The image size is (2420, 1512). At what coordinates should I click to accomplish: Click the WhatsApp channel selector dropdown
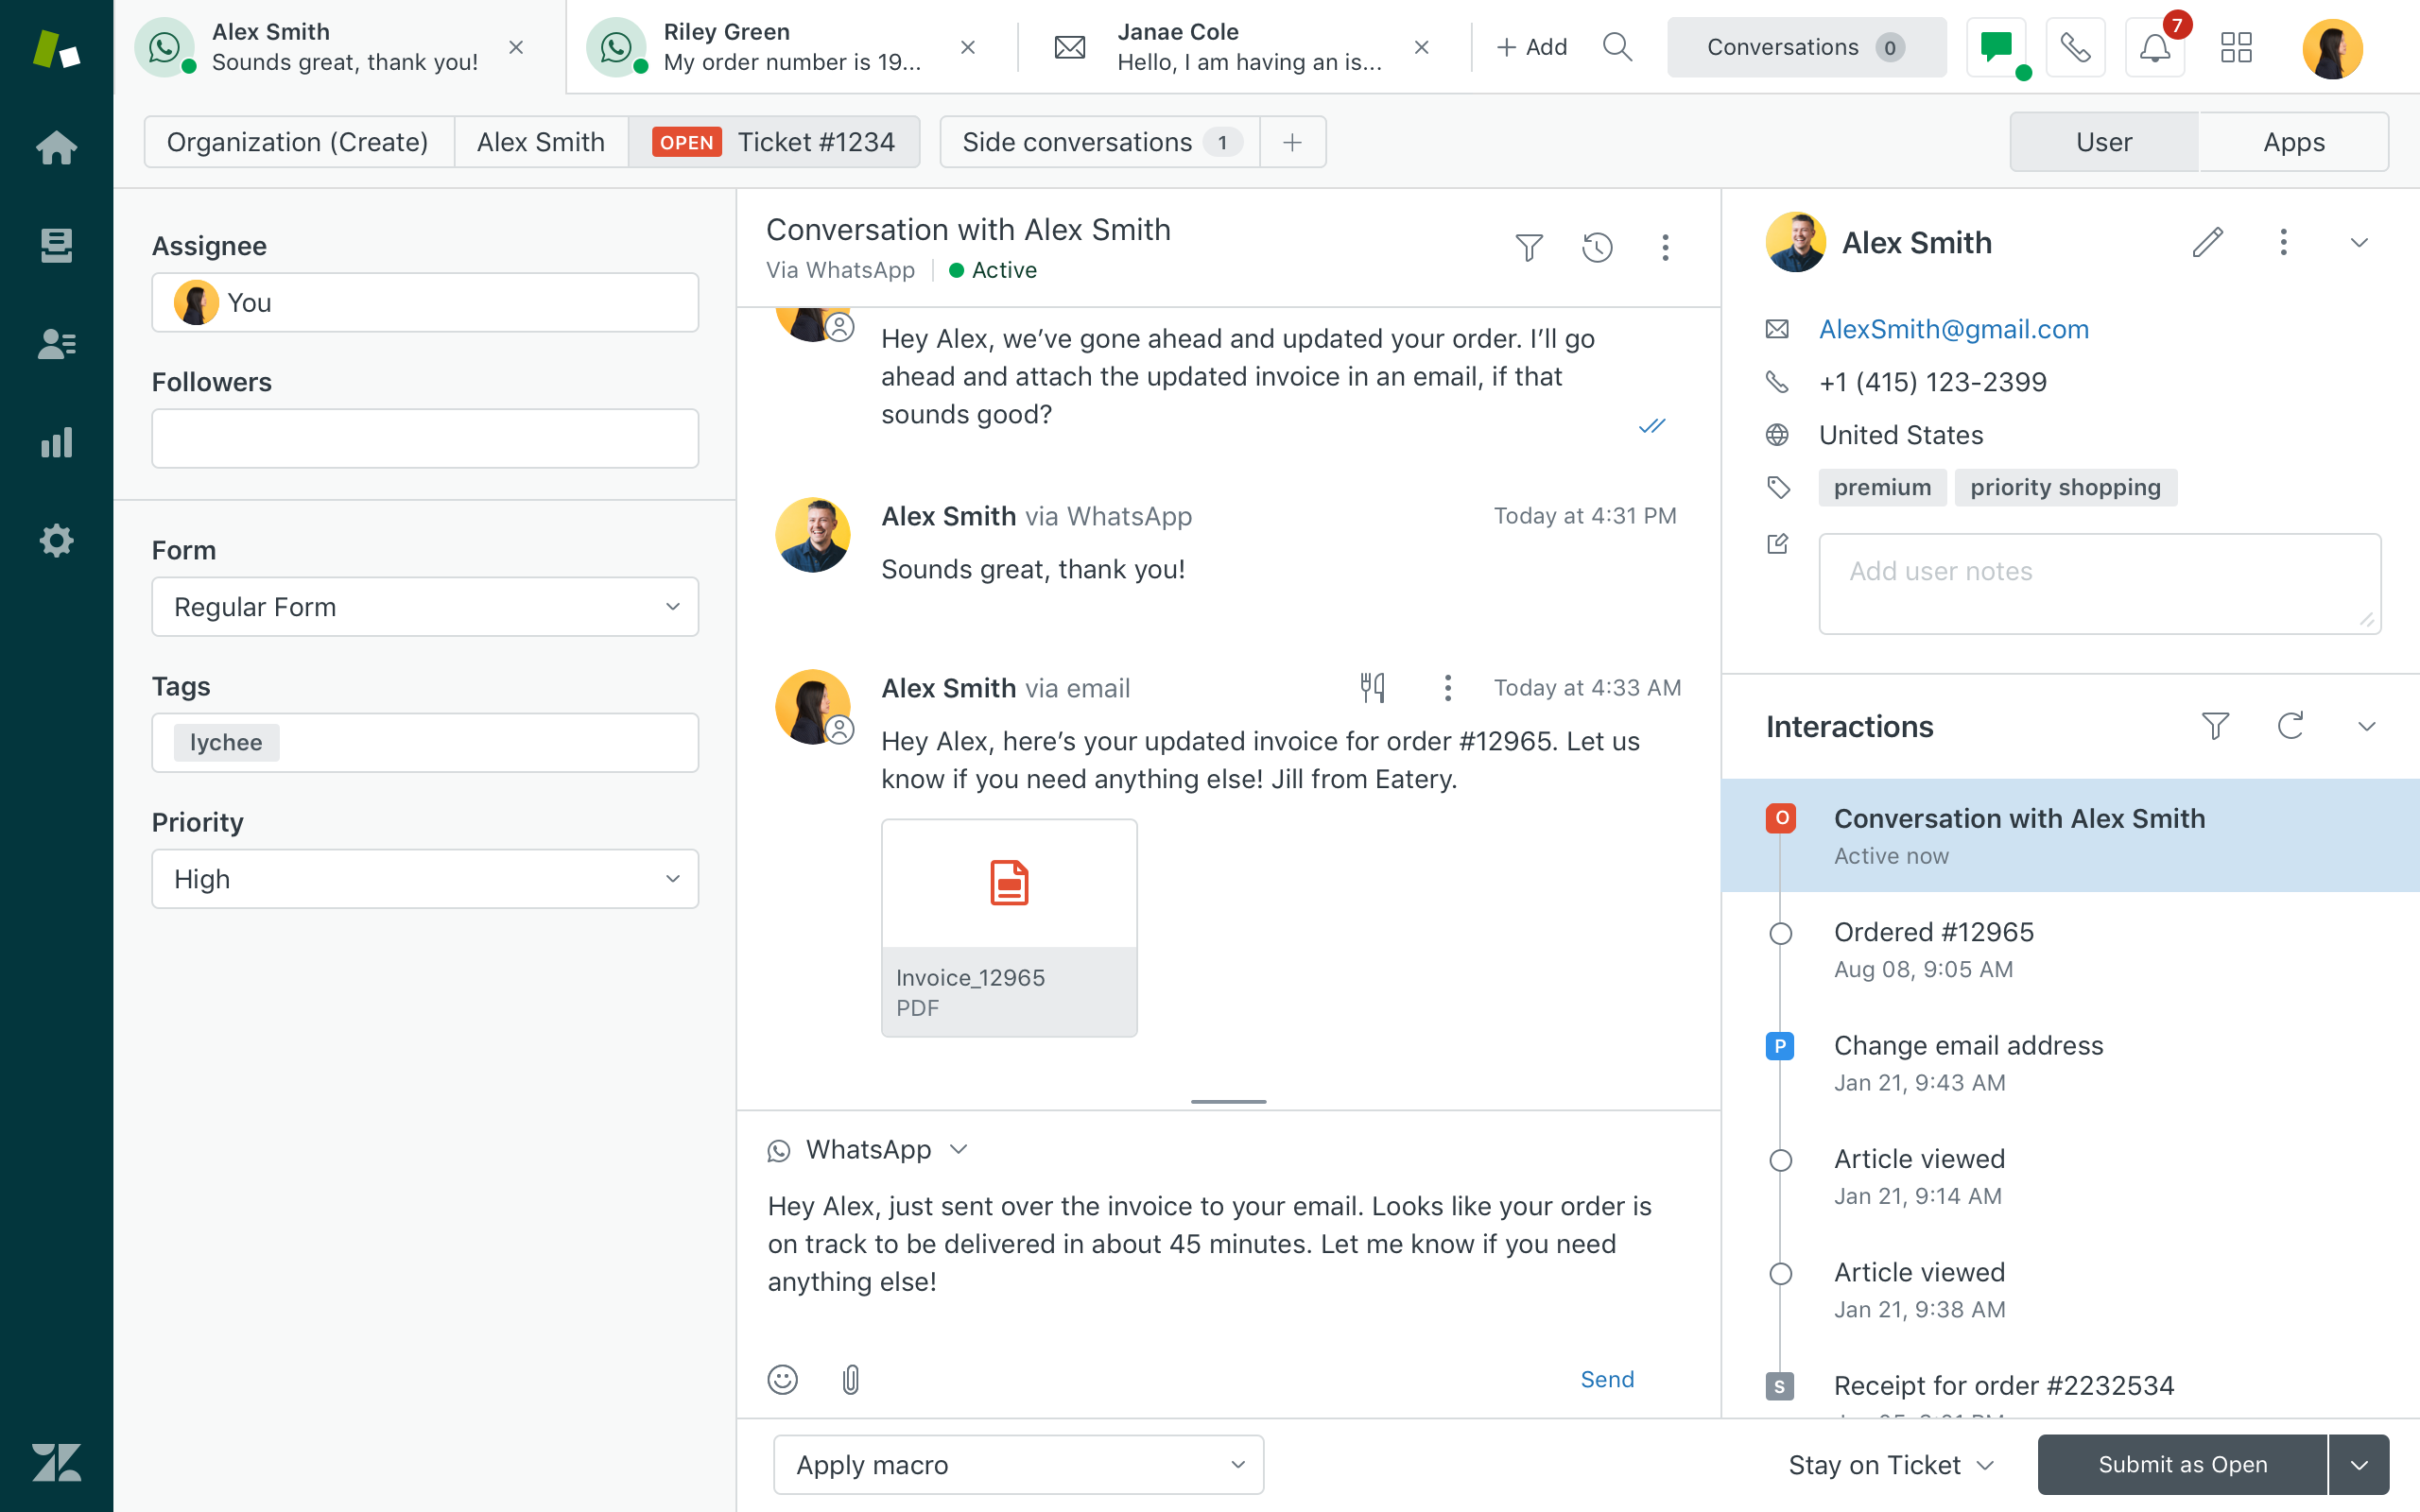[868, 1150]
